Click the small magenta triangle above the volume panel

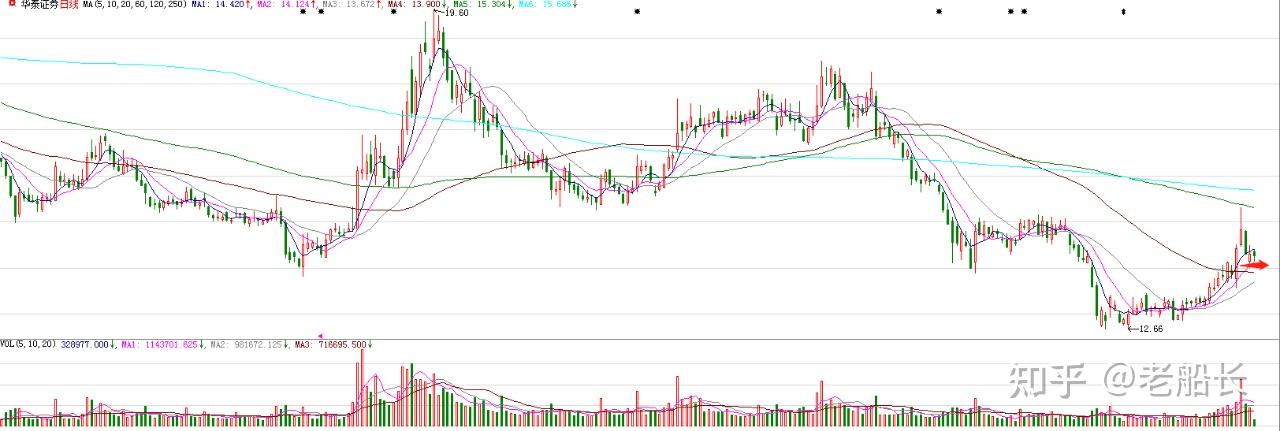[321, 337]
